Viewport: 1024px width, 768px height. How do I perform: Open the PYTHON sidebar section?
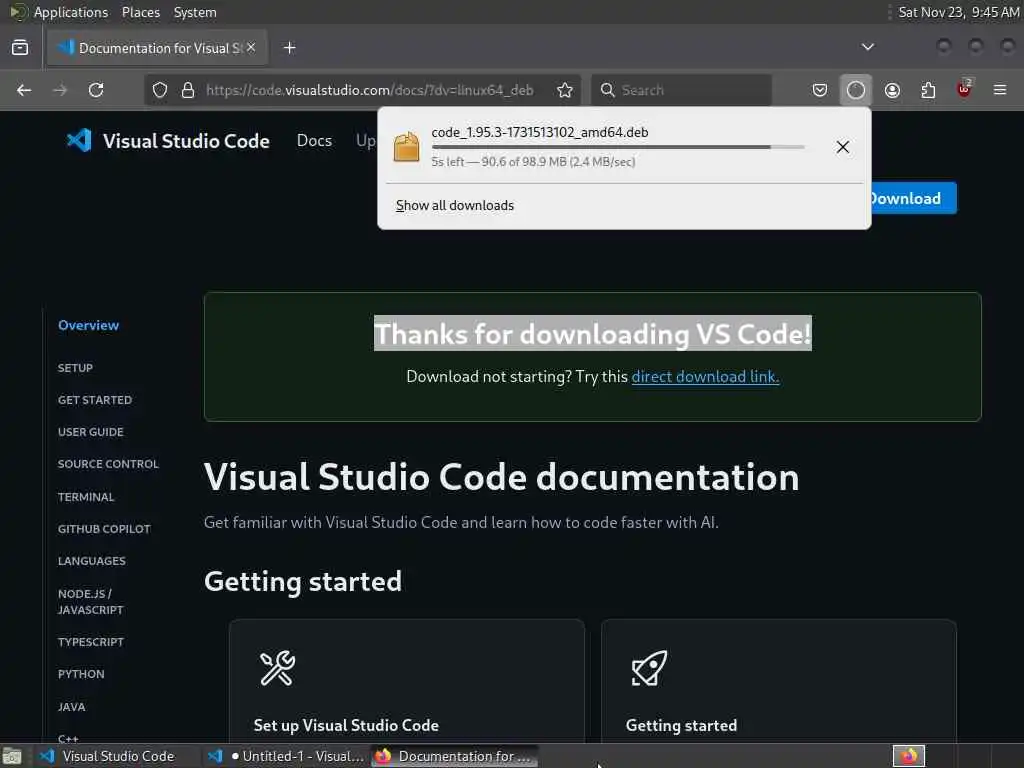81,674
